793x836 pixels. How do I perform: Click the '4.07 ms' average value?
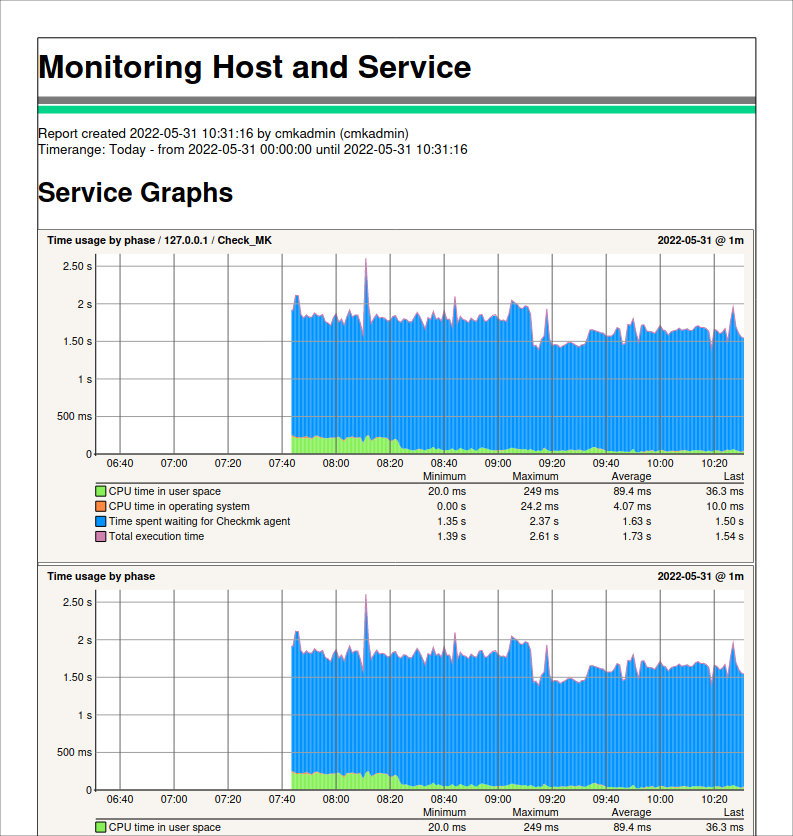[x=632, y=506]
